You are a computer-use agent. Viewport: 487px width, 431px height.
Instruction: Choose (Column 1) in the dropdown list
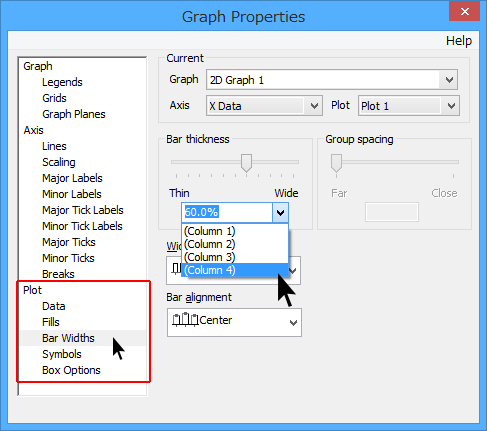pos(235,231)
